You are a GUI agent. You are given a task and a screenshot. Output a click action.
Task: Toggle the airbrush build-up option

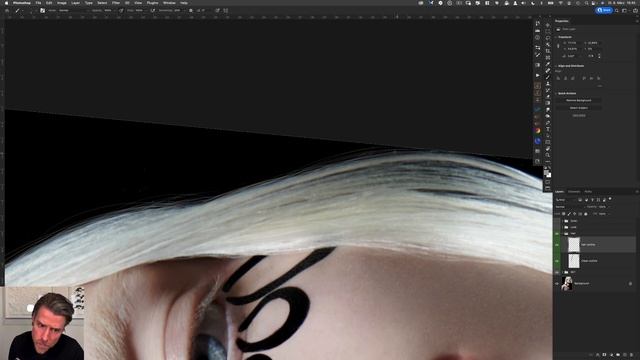153,10
